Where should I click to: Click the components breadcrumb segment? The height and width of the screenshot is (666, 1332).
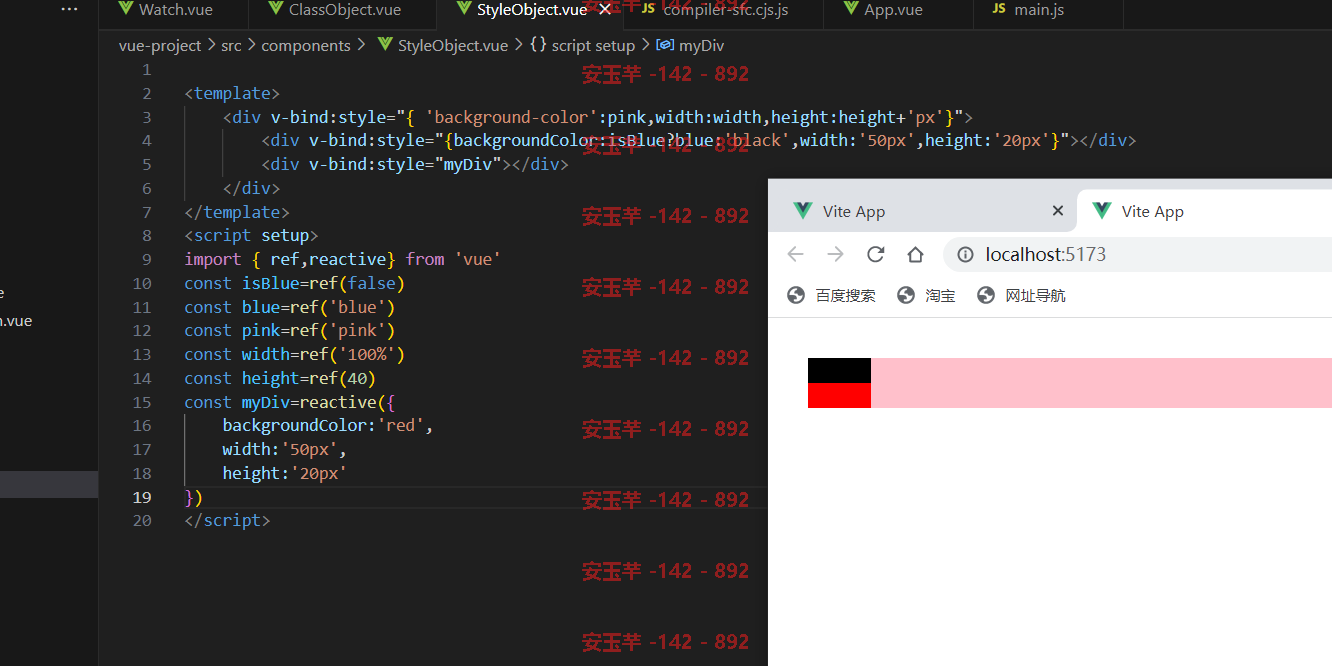[306, 46]
